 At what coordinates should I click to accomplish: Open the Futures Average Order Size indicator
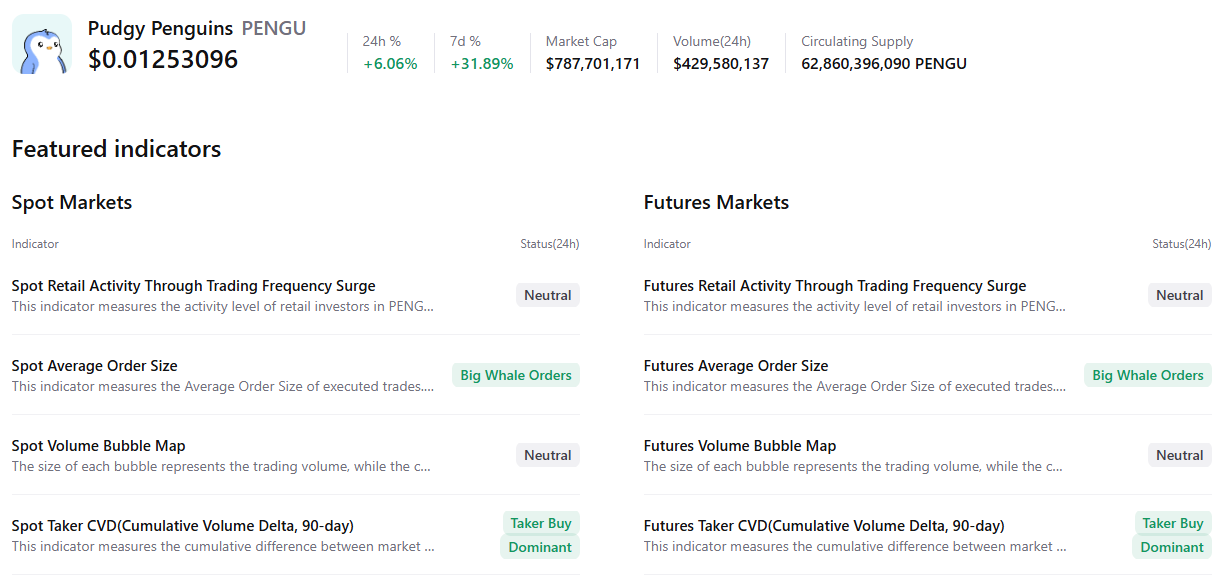tap(736, 365)
